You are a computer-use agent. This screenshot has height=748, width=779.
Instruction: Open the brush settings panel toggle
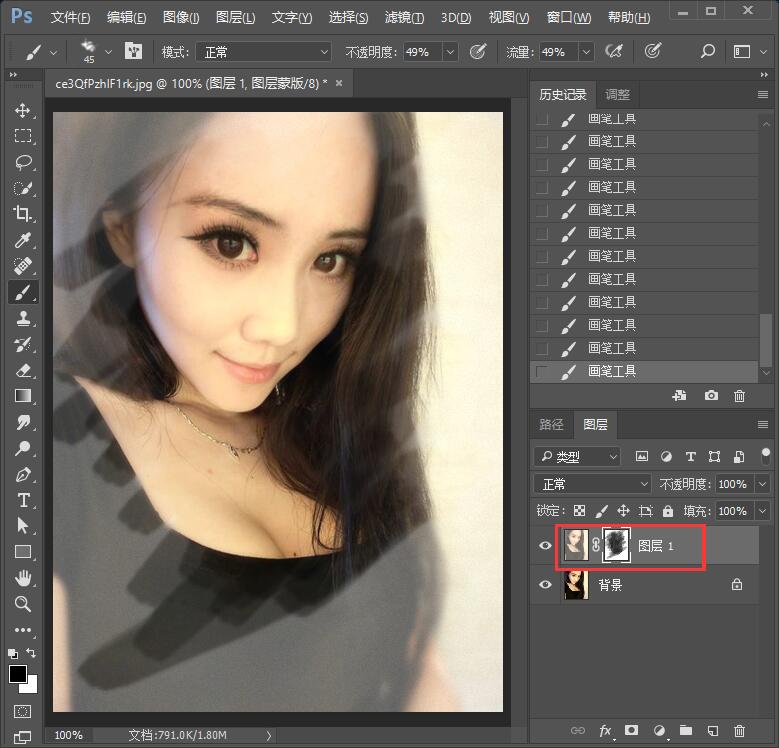133,51
